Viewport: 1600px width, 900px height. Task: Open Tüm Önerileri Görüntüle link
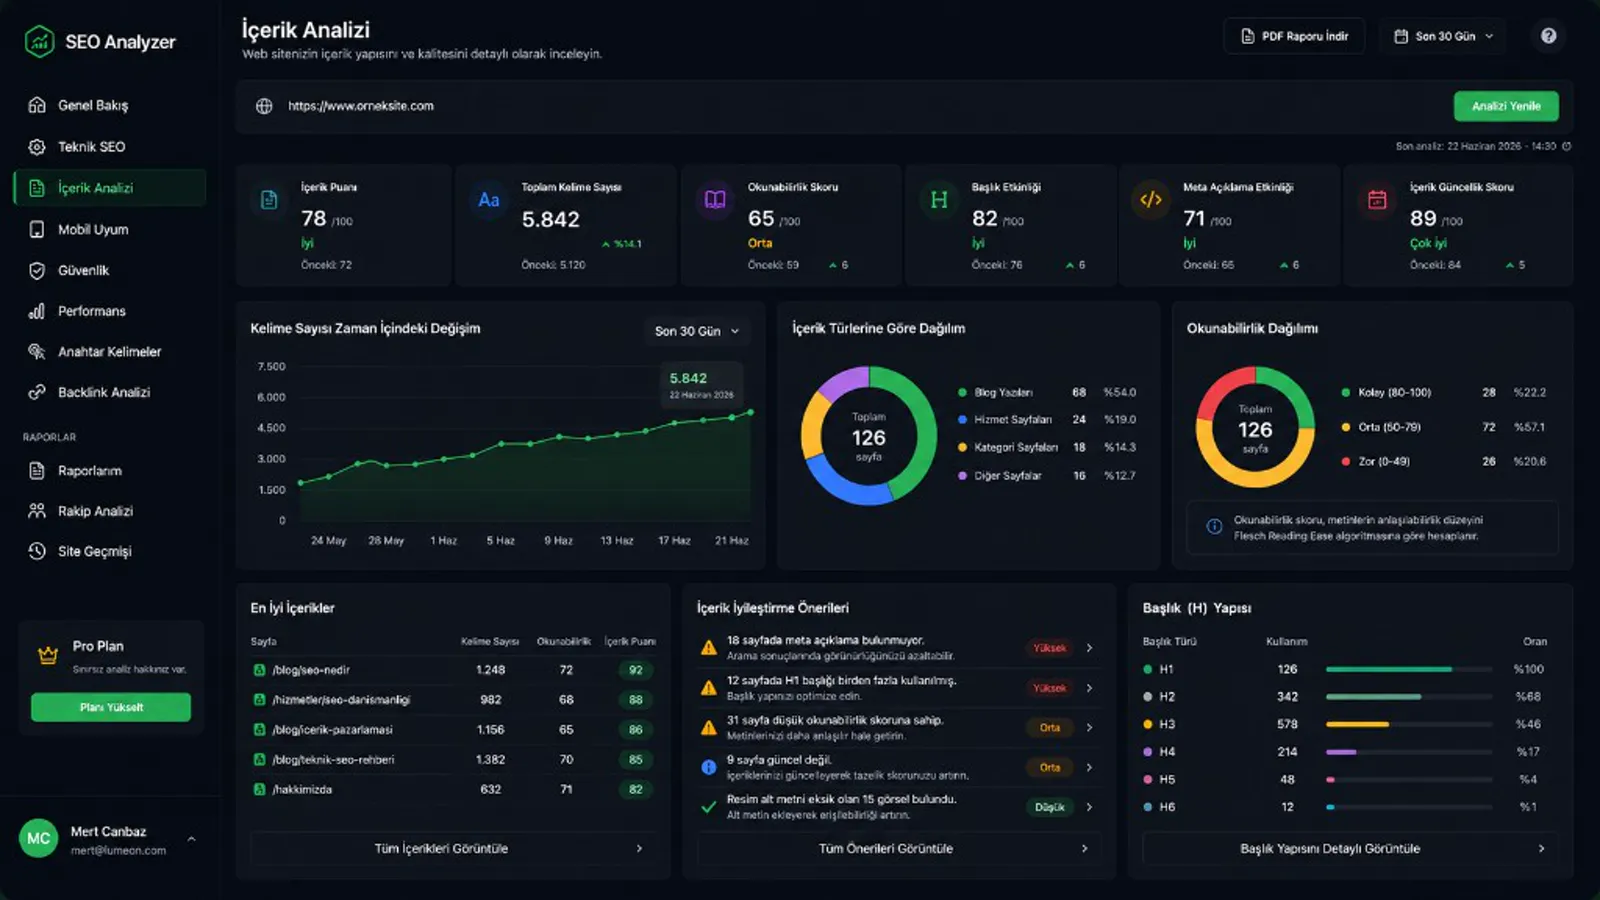click(x=899, y=849)
